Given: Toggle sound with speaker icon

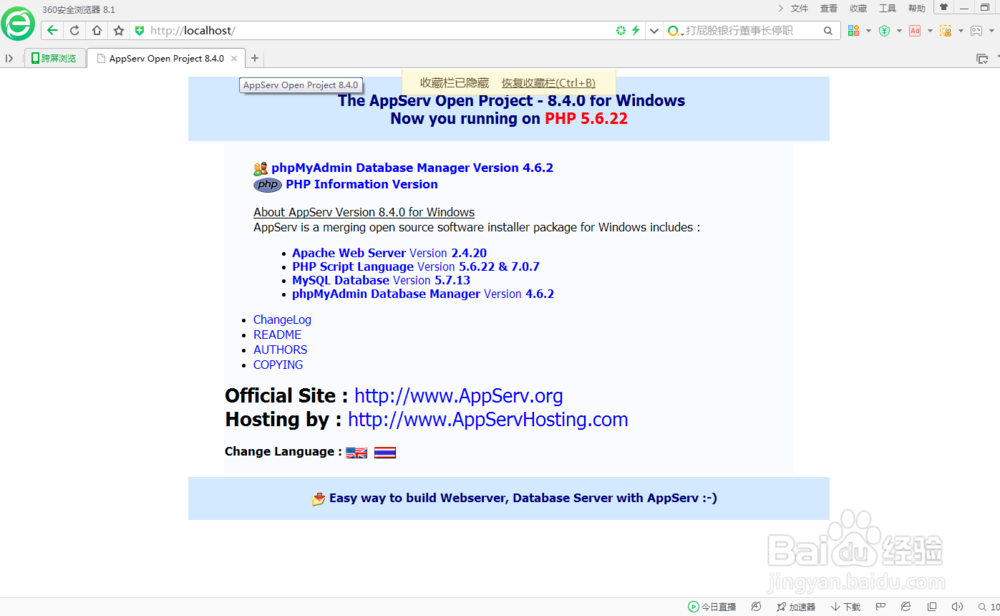Looking at the screenshot, I should pos(957,606).
